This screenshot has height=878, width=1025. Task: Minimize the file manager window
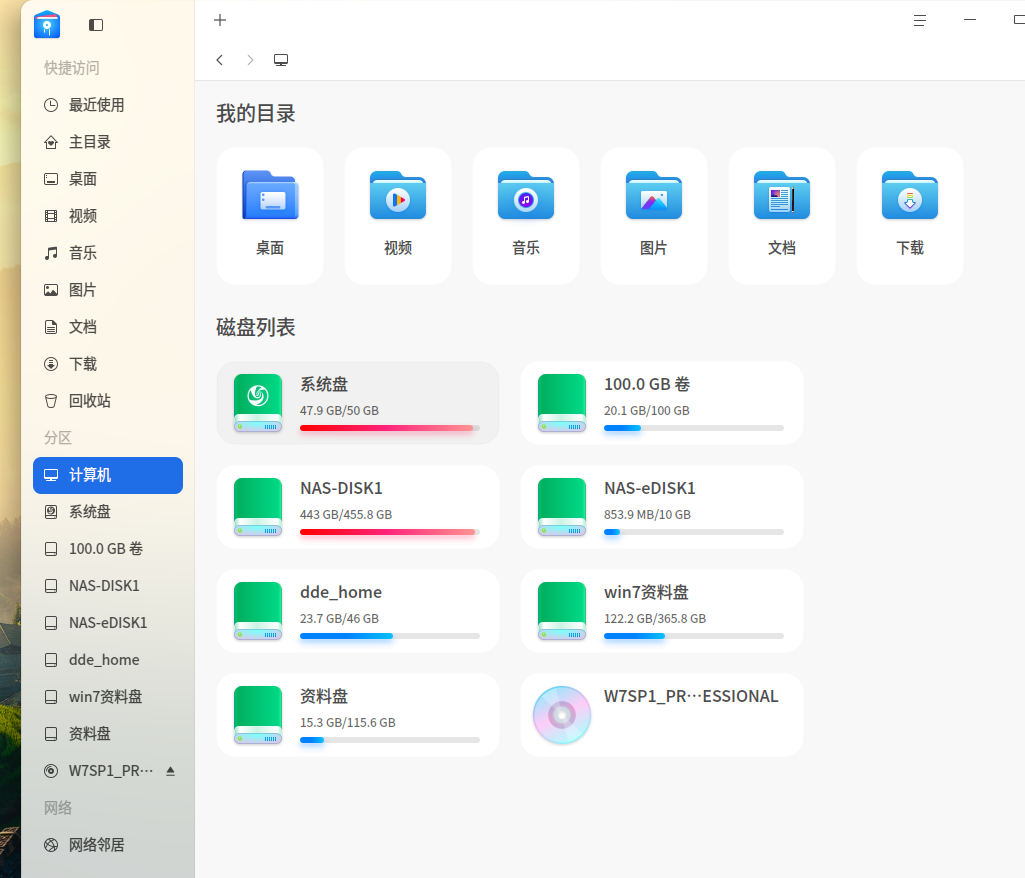(x=970, y=20)
